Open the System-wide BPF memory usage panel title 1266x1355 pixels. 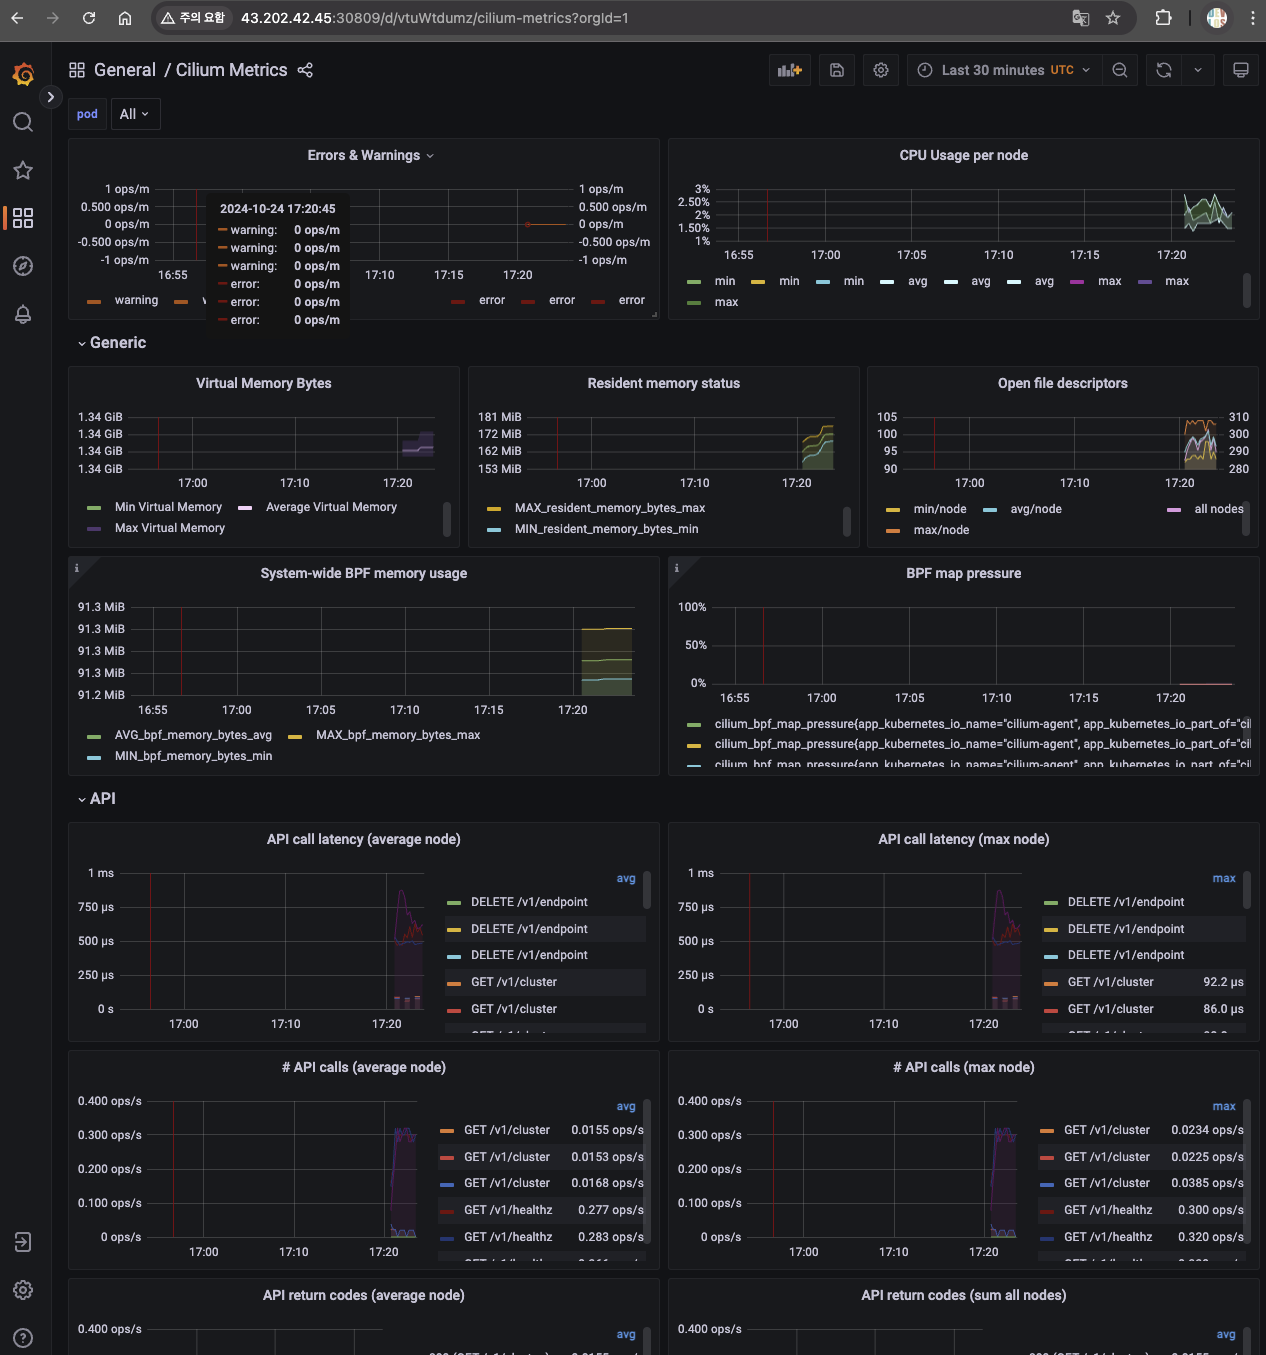coord(364,573)
